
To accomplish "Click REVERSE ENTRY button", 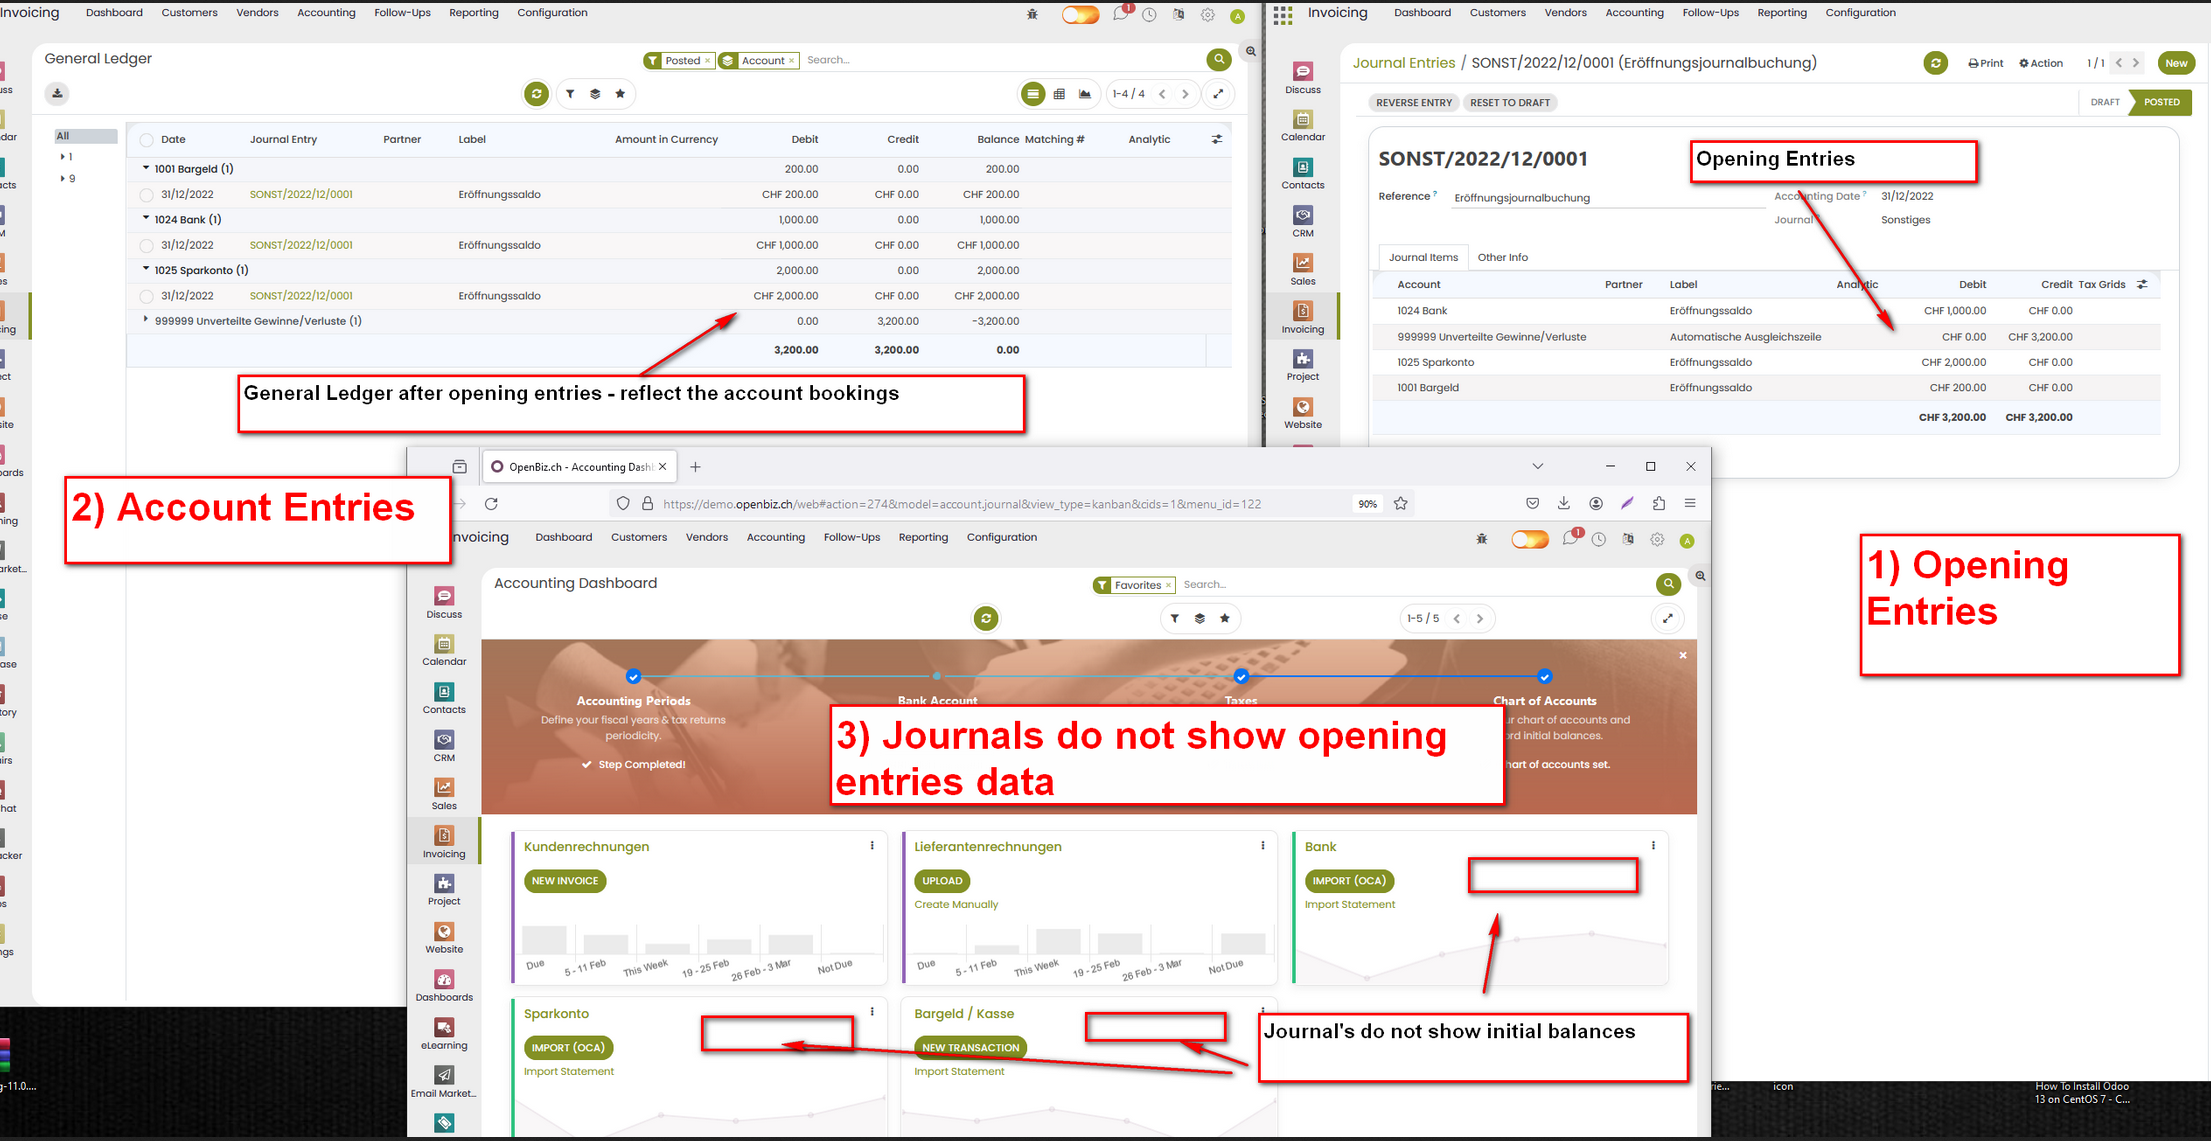I will (x=1414, y=103).
